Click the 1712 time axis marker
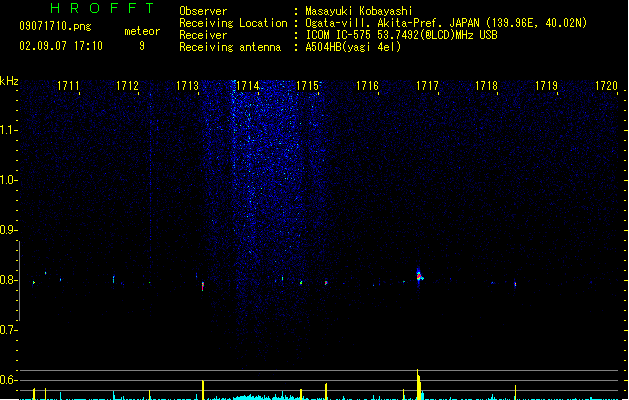The height and width of the screenshot is (400, 629). (x=127, y=86)
